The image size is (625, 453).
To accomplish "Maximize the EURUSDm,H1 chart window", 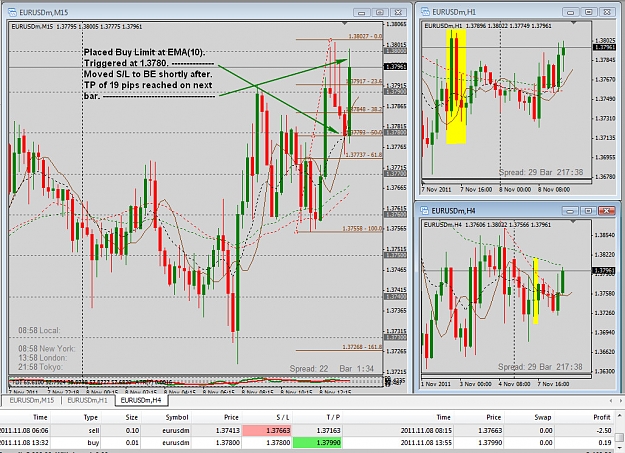I will [589, 12].
